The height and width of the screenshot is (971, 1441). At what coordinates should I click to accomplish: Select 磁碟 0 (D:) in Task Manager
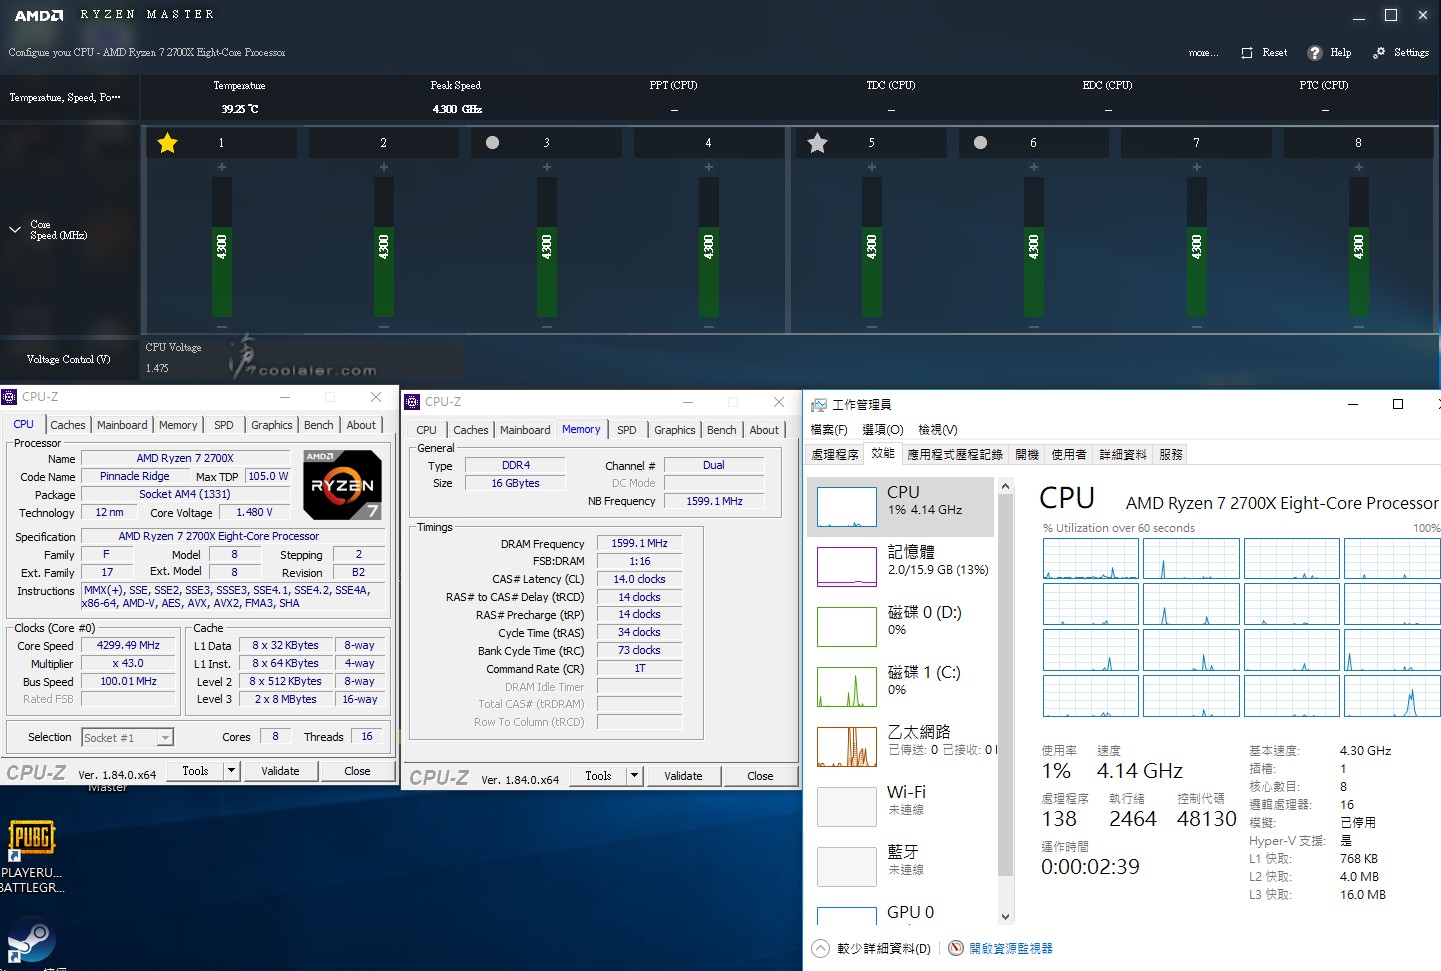coord(902,627)
